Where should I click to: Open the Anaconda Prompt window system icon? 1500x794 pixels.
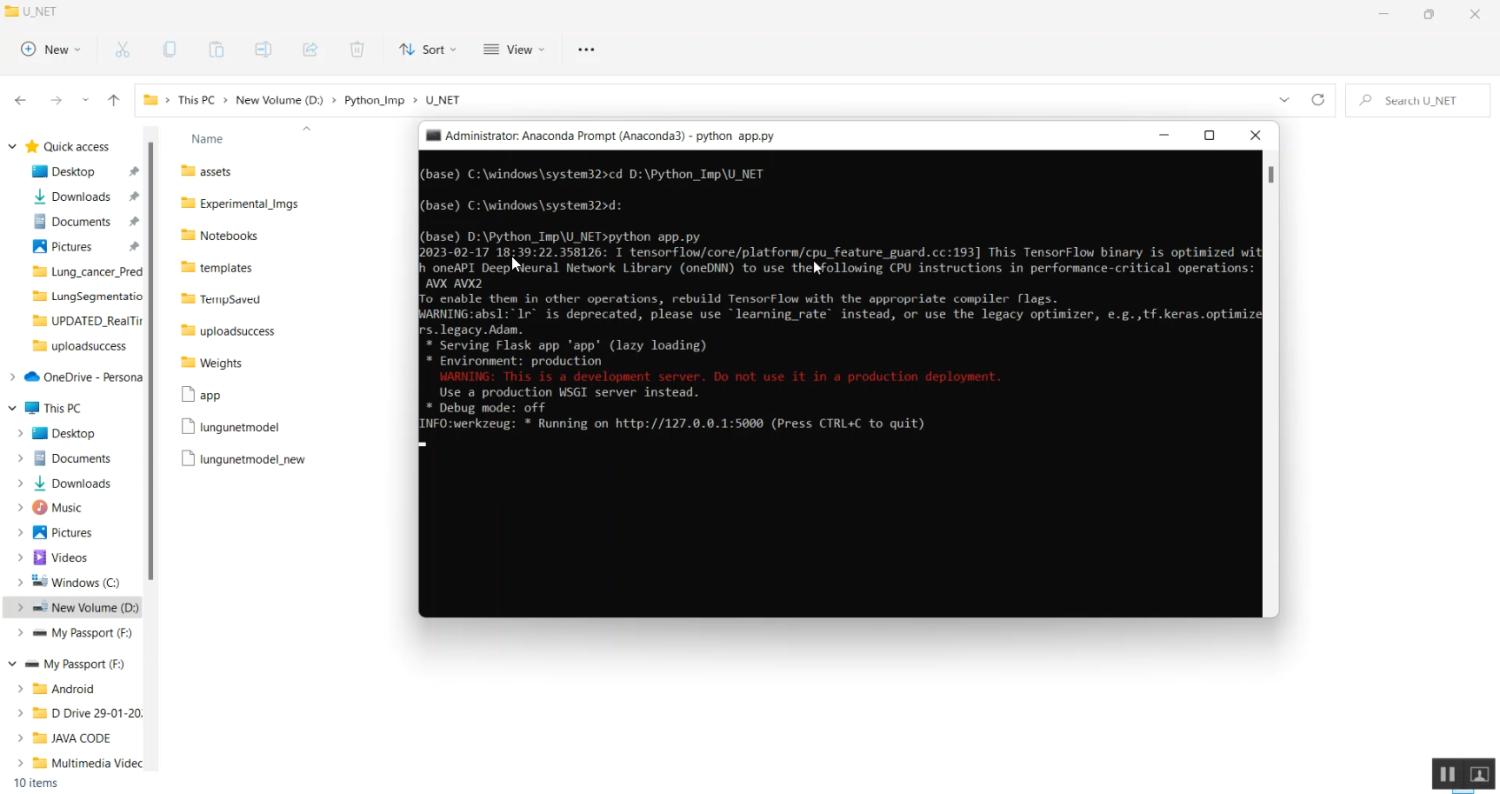pos(433,136)
